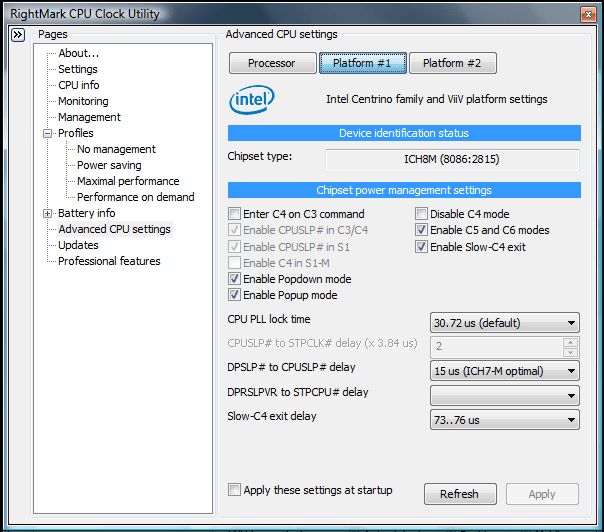This screenshot has height=532, width=604.
Task: Click the Refresh button
Action: pos(460,494)
